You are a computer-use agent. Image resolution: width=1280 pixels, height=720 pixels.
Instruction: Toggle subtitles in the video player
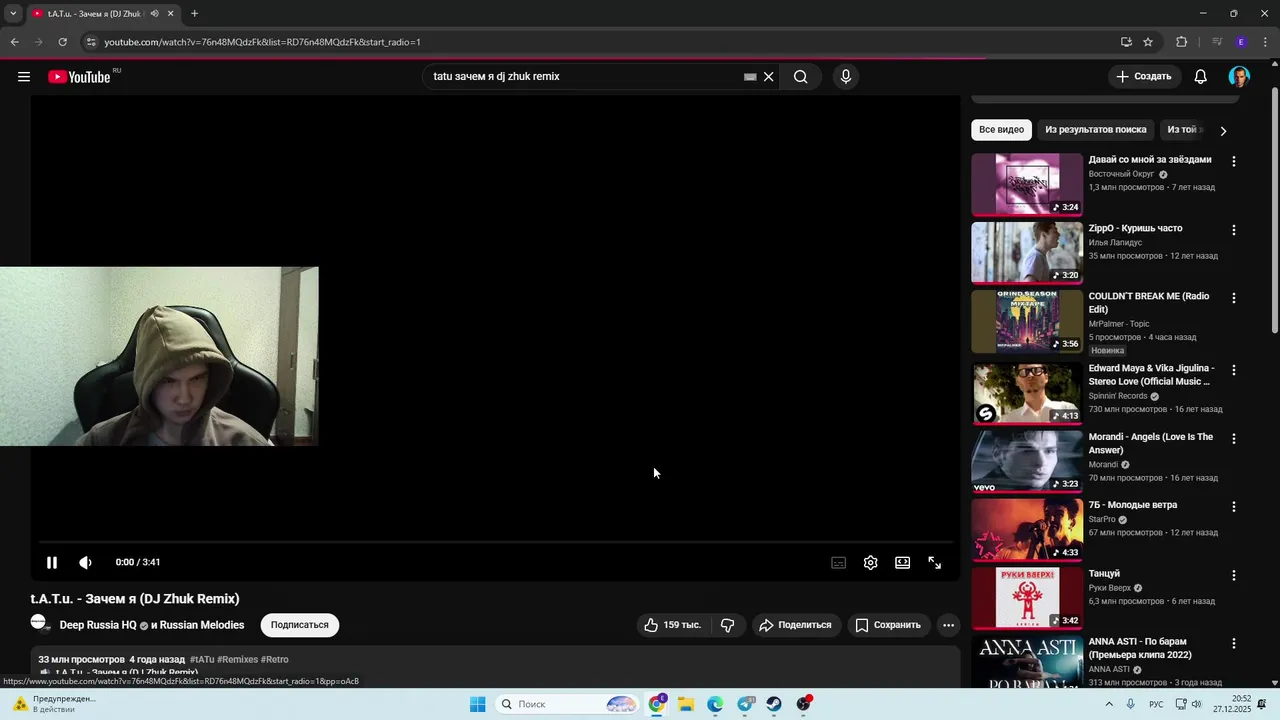[x=839, y=563]
